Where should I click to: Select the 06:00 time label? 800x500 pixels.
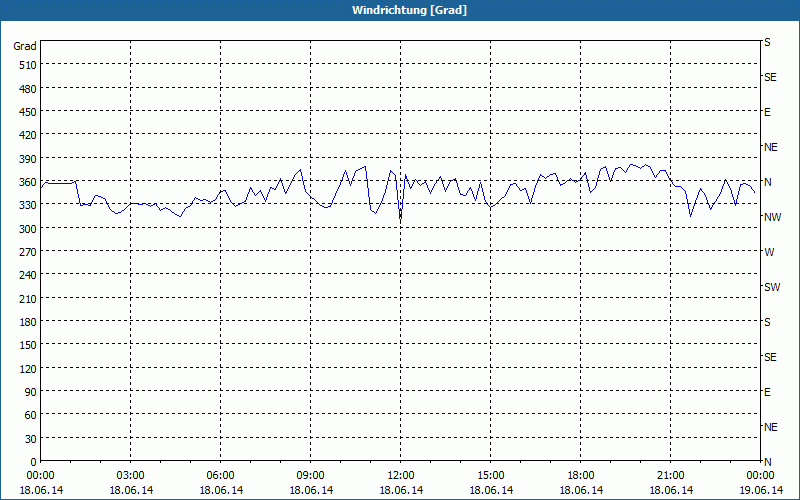[x=220, y=476]
